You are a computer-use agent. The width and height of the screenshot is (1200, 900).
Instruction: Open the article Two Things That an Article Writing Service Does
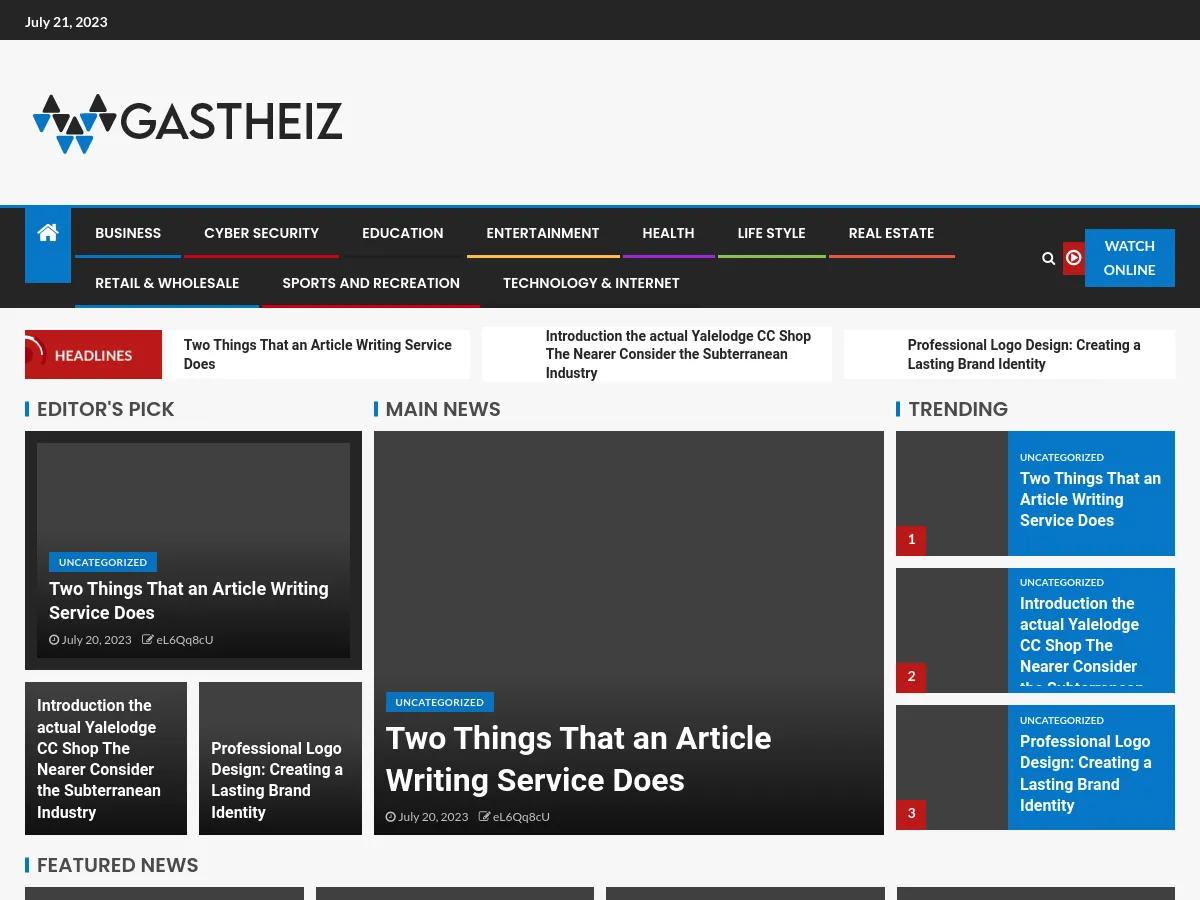point(578,759)
